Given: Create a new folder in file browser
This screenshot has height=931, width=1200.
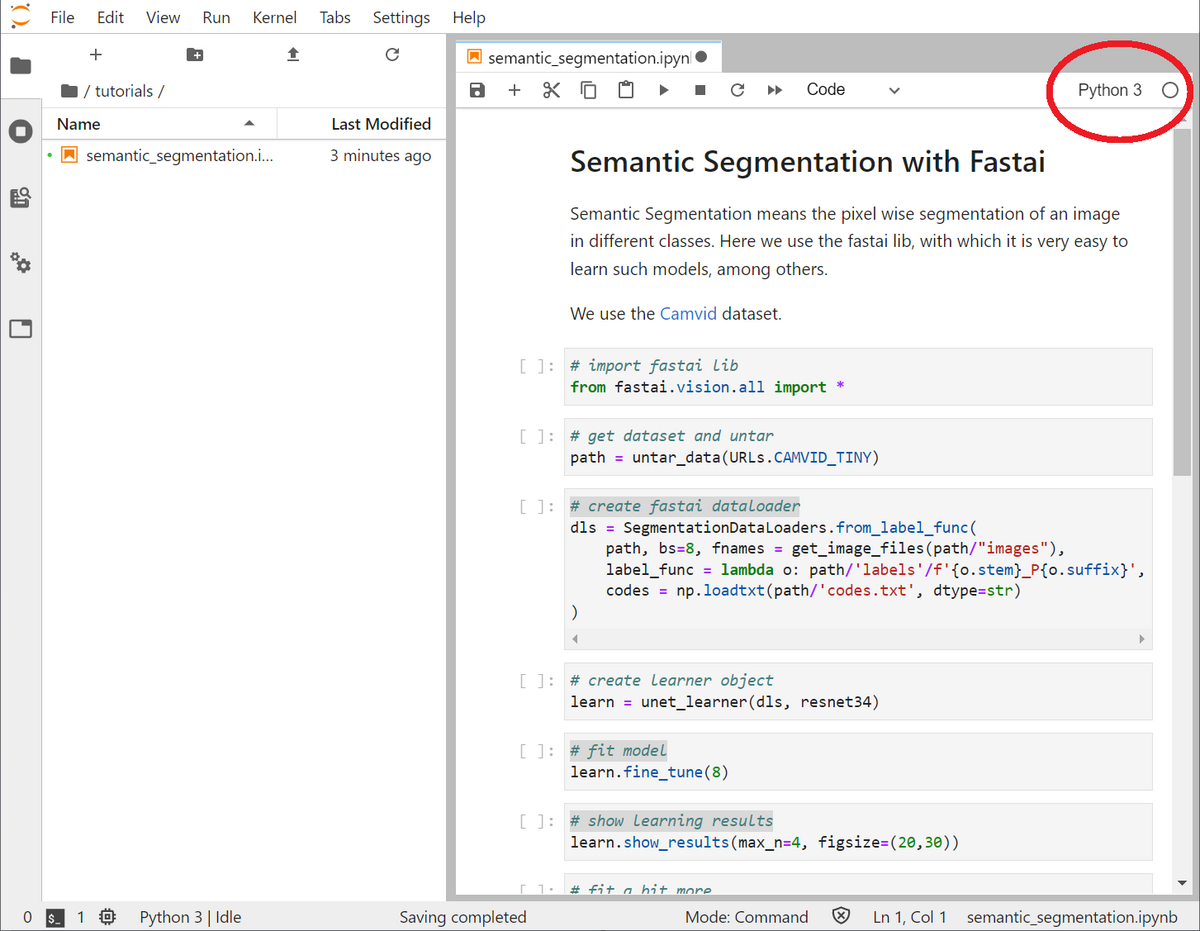Looking at the screenshot, I should [x=195, y=55].
